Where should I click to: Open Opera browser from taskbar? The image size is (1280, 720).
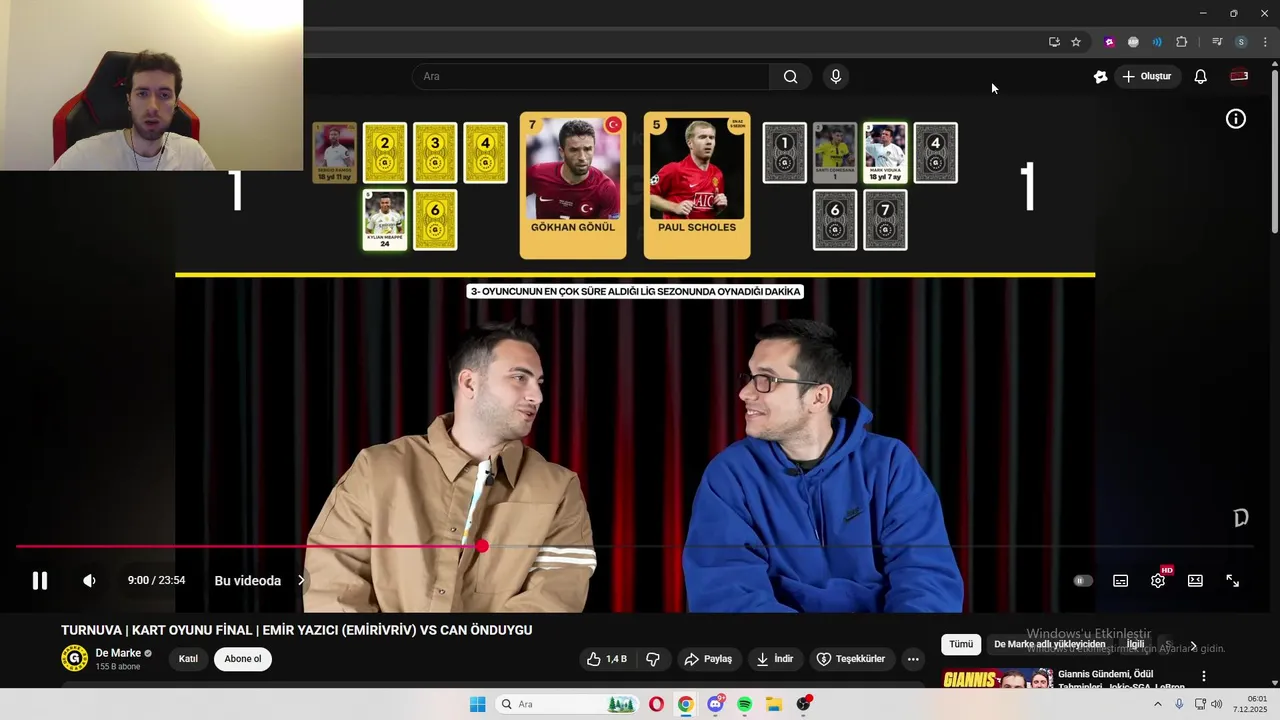click(x=656, y=704)
